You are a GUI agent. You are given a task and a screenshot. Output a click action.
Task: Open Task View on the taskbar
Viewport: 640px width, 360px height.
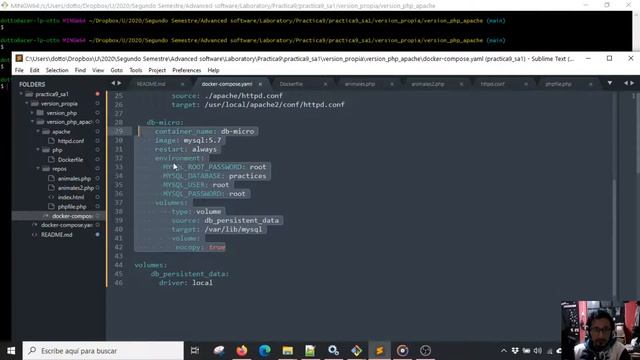pyautogui.click(x=195, y=351)
